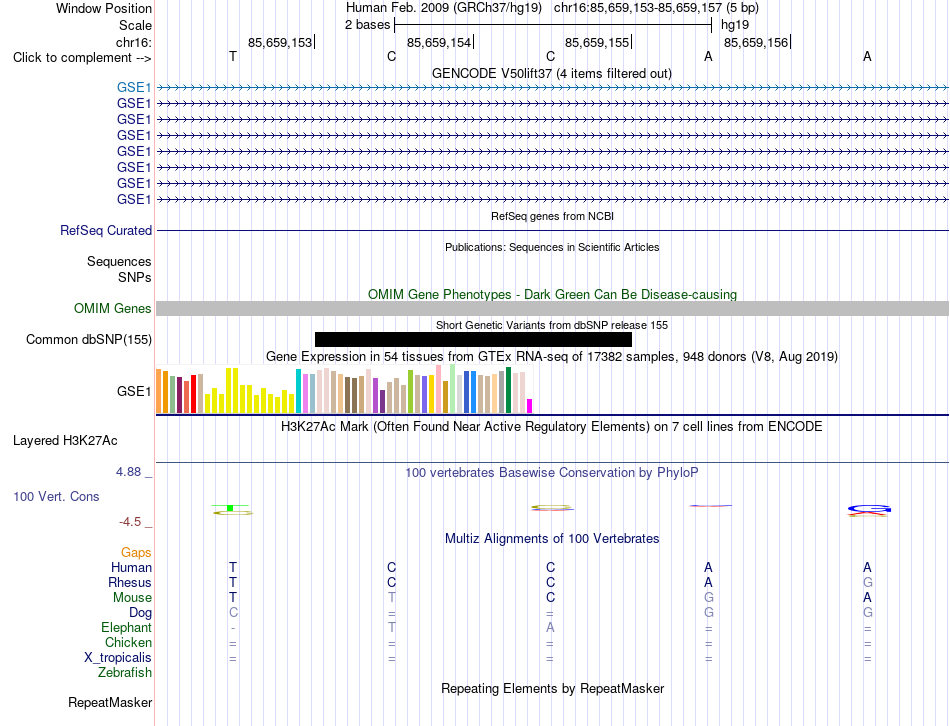Click the 'Human Feb. 2009 (GRCh37/hg19)' text
The image size is (950, 726).
(443, 8)
